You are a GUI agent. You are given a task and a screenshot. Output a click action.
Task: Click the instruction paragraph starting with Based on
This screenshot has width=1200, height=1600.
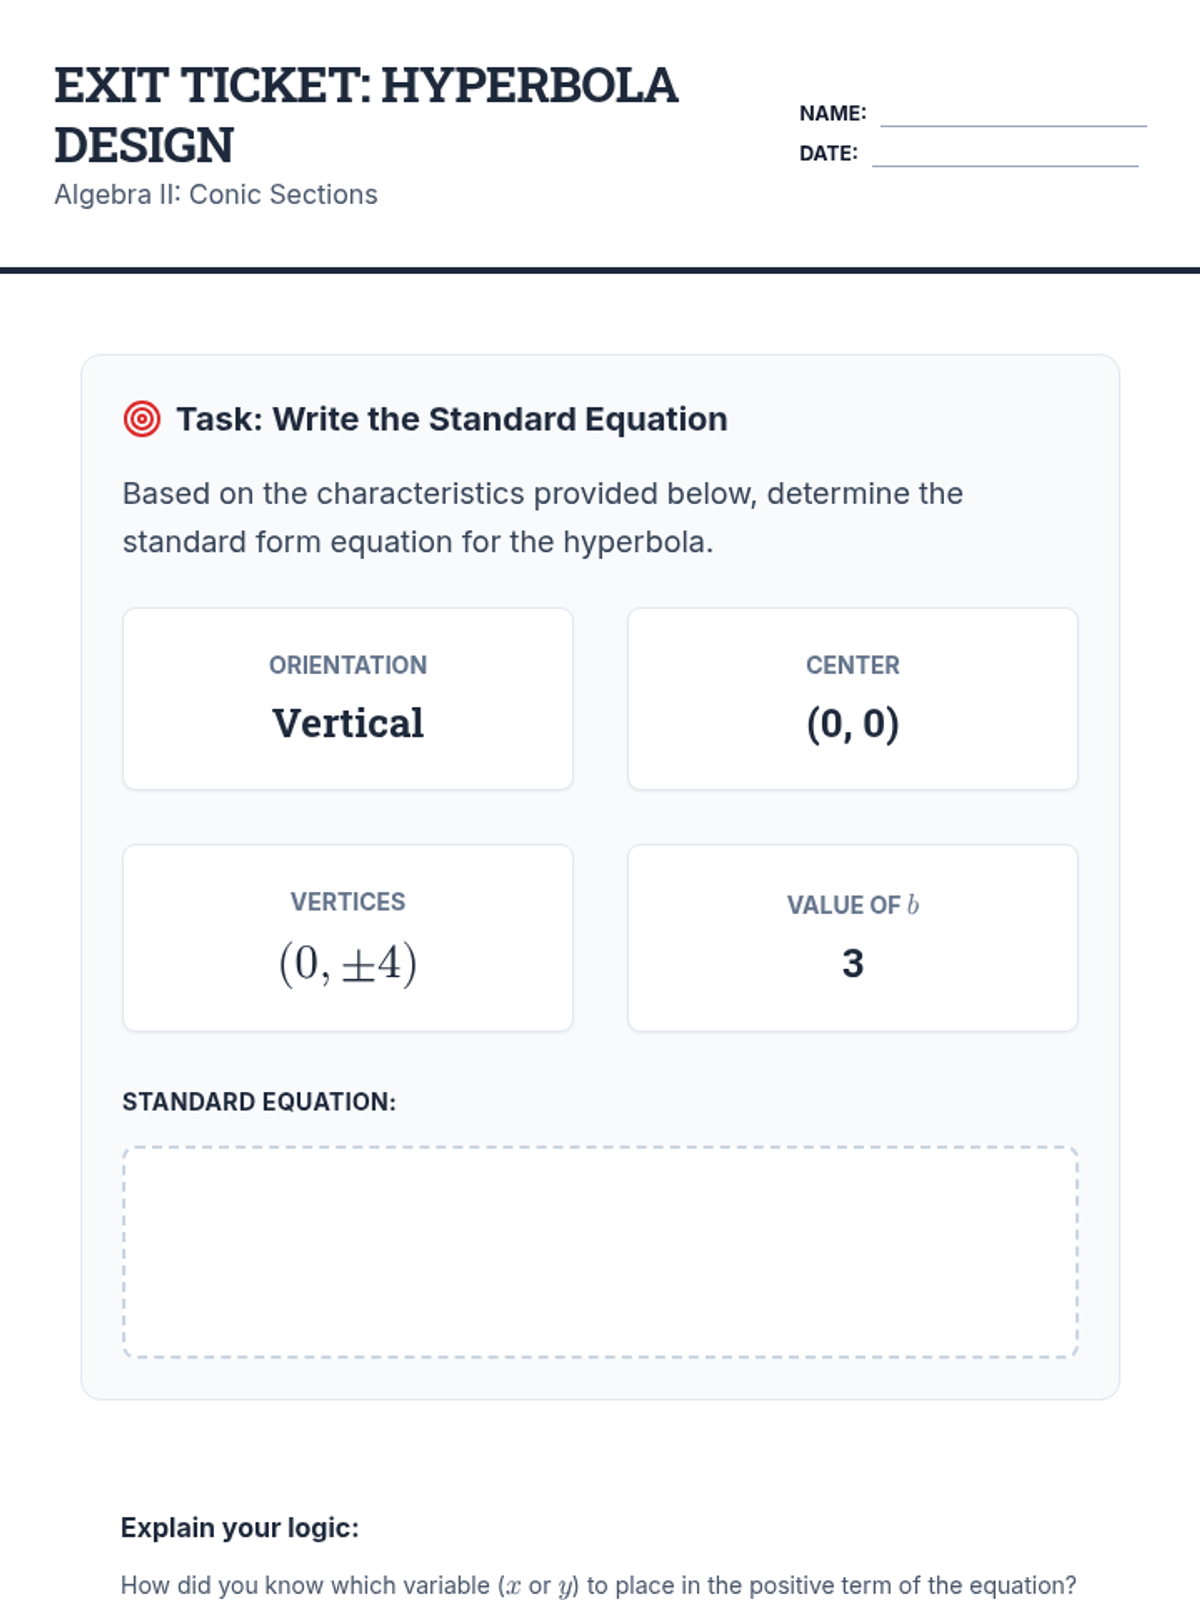[x=542, y=517]
